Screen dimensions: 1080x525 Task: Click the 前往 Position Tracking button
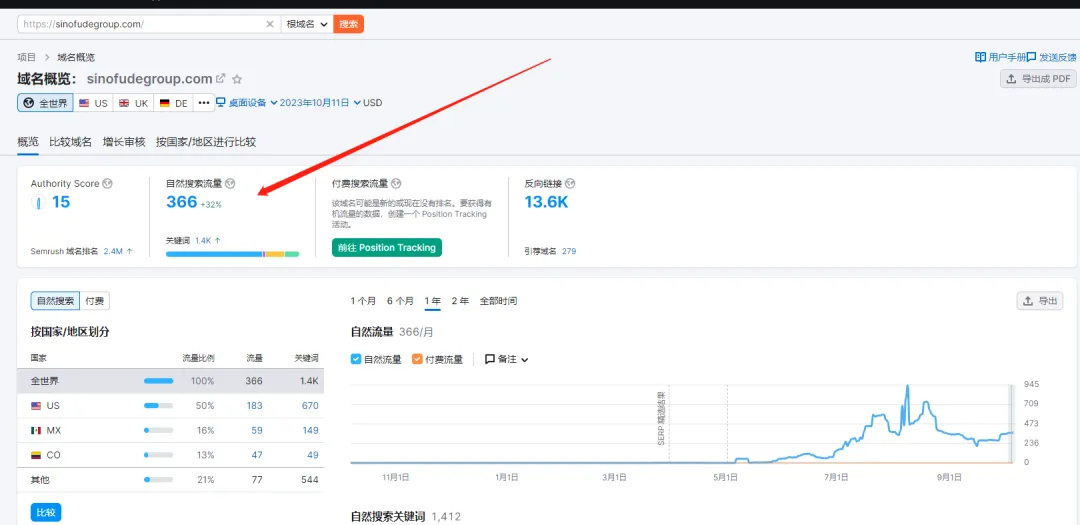pos(386,247)
